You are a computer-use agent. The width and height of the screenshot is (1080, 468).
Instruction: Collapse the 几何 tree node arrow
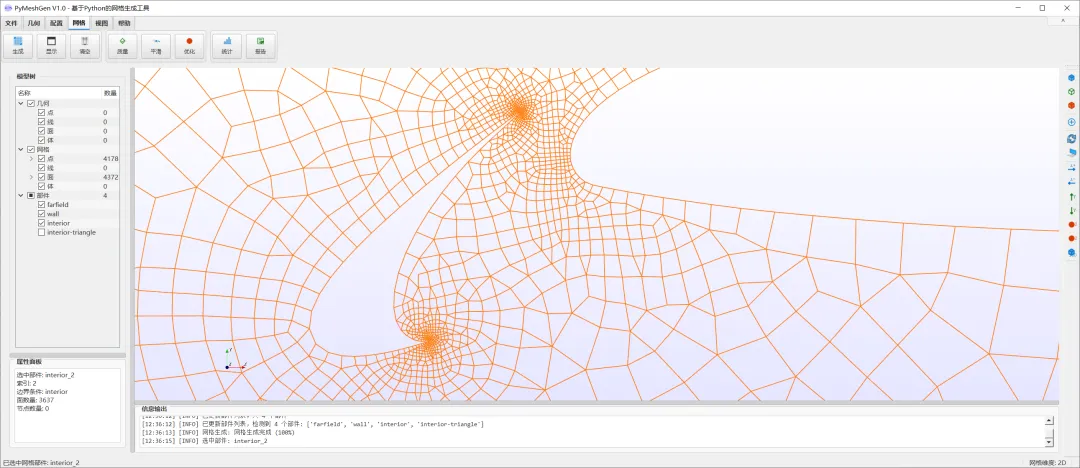pyautogui.click(x=21, y=103)
